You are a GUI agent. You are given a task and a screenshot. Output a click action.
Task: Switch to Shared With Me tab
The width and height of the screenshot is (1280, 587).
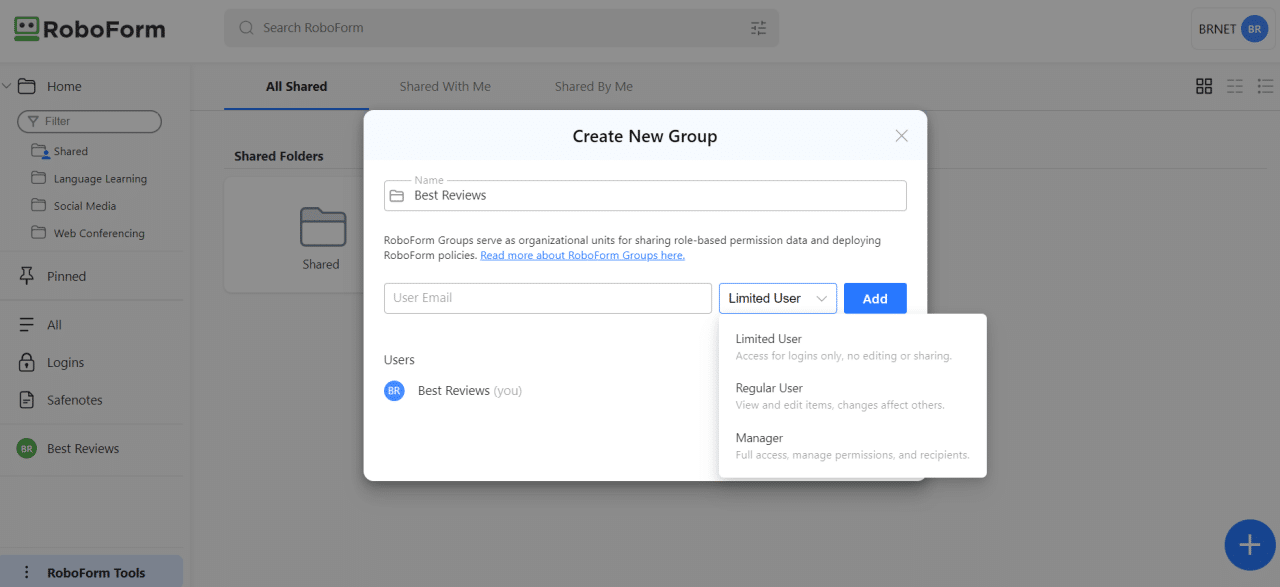445,86
